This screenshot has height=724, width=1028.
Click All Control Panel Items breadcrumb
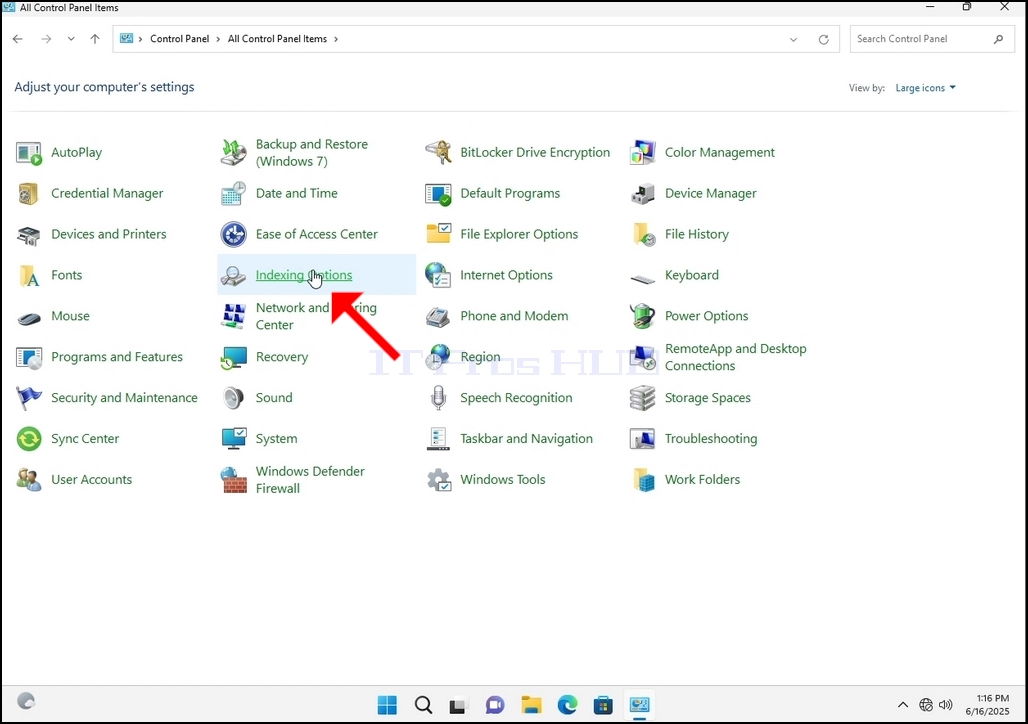[x=277, y=39]
